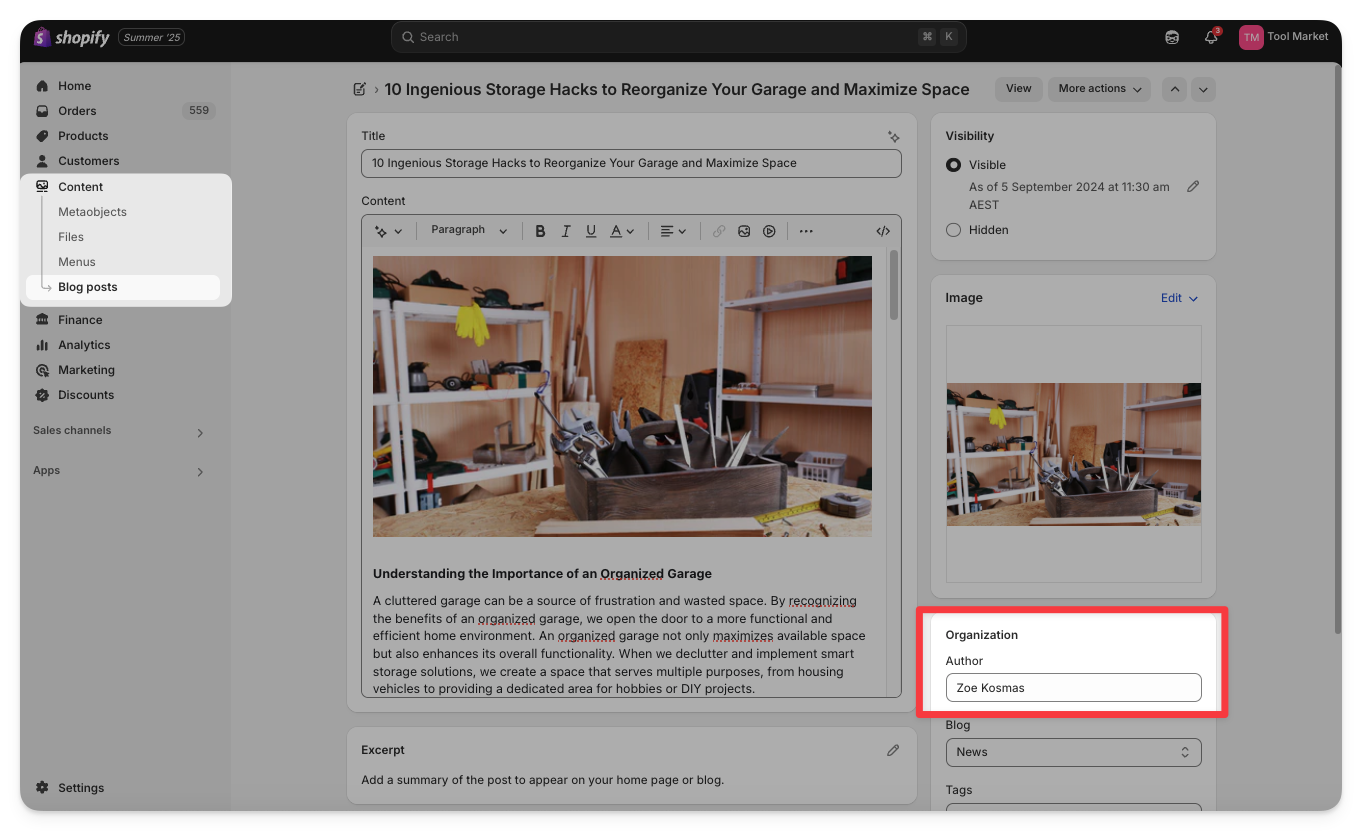Viewport: 1362px width, 831px height.
Task: Open the Paragraph style dropdown
Action: (x=468, y=230)
